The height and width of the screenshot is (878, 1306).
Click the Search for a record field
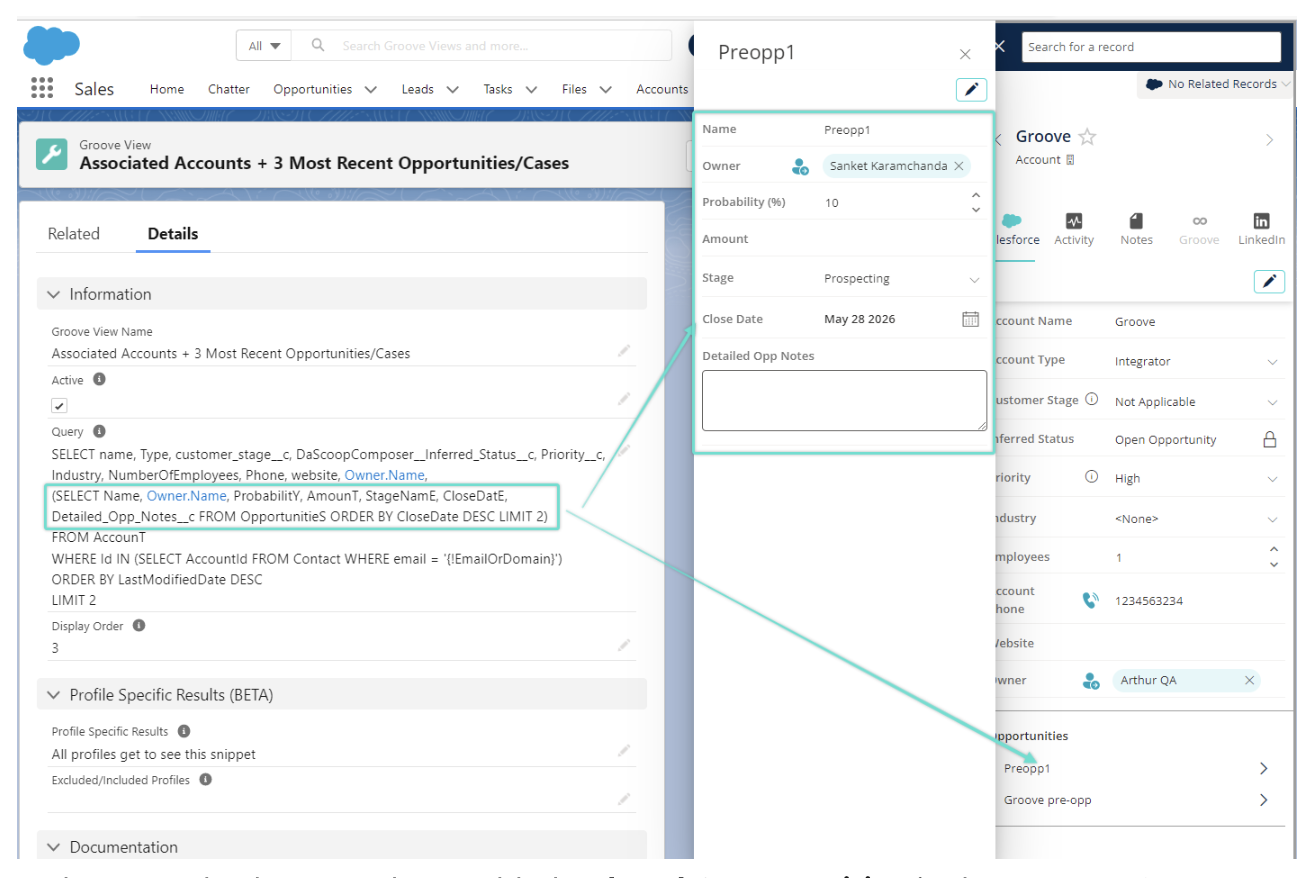pyautogui.click(x=1152, y=47)
